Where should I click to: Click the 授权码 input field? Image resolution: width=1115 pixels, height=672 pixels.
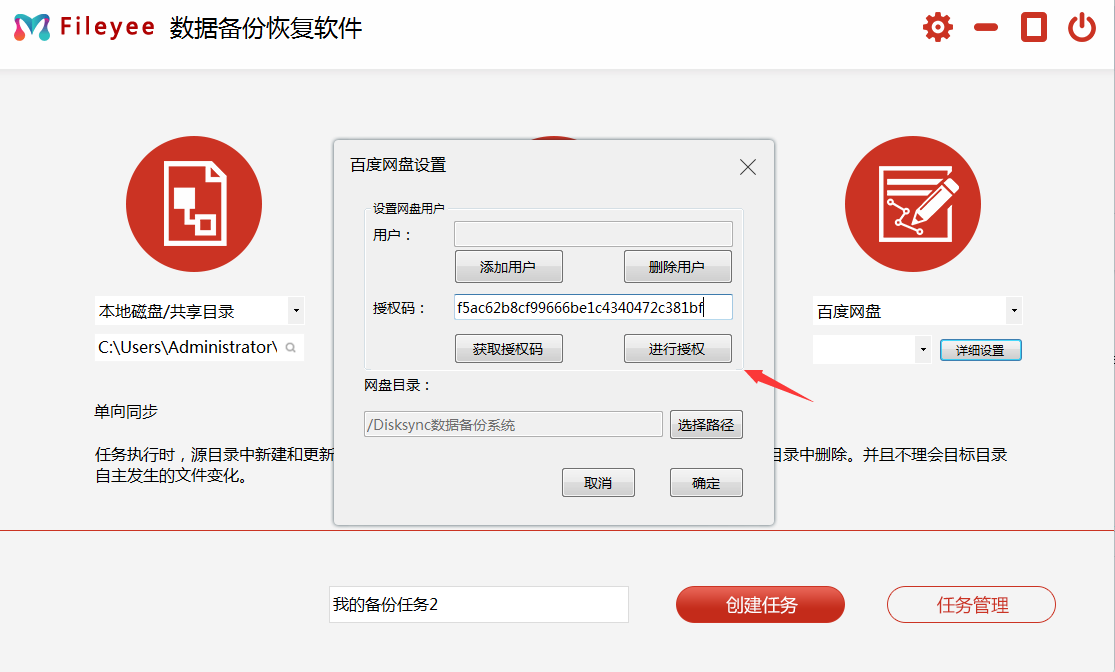593,307
